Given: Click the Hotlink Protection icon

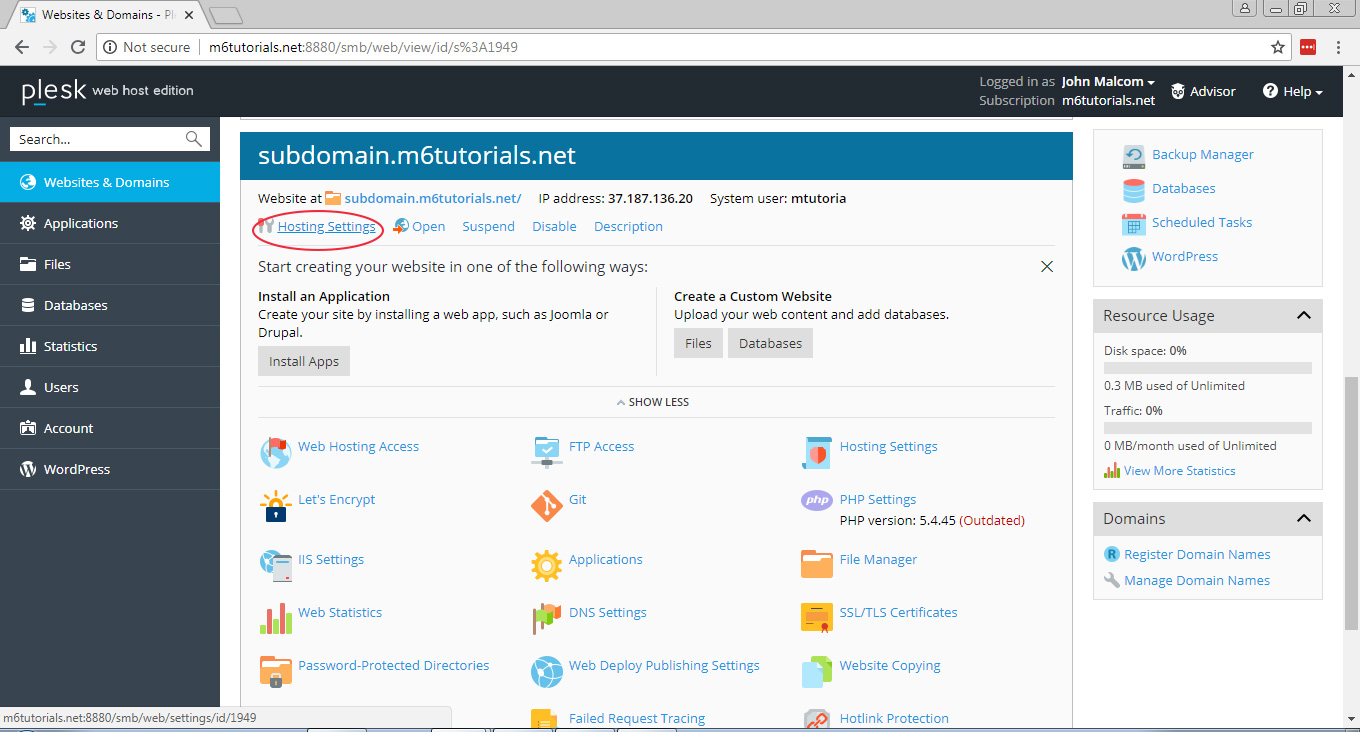Looking at the screenshot, I should (x=816, y=720).
